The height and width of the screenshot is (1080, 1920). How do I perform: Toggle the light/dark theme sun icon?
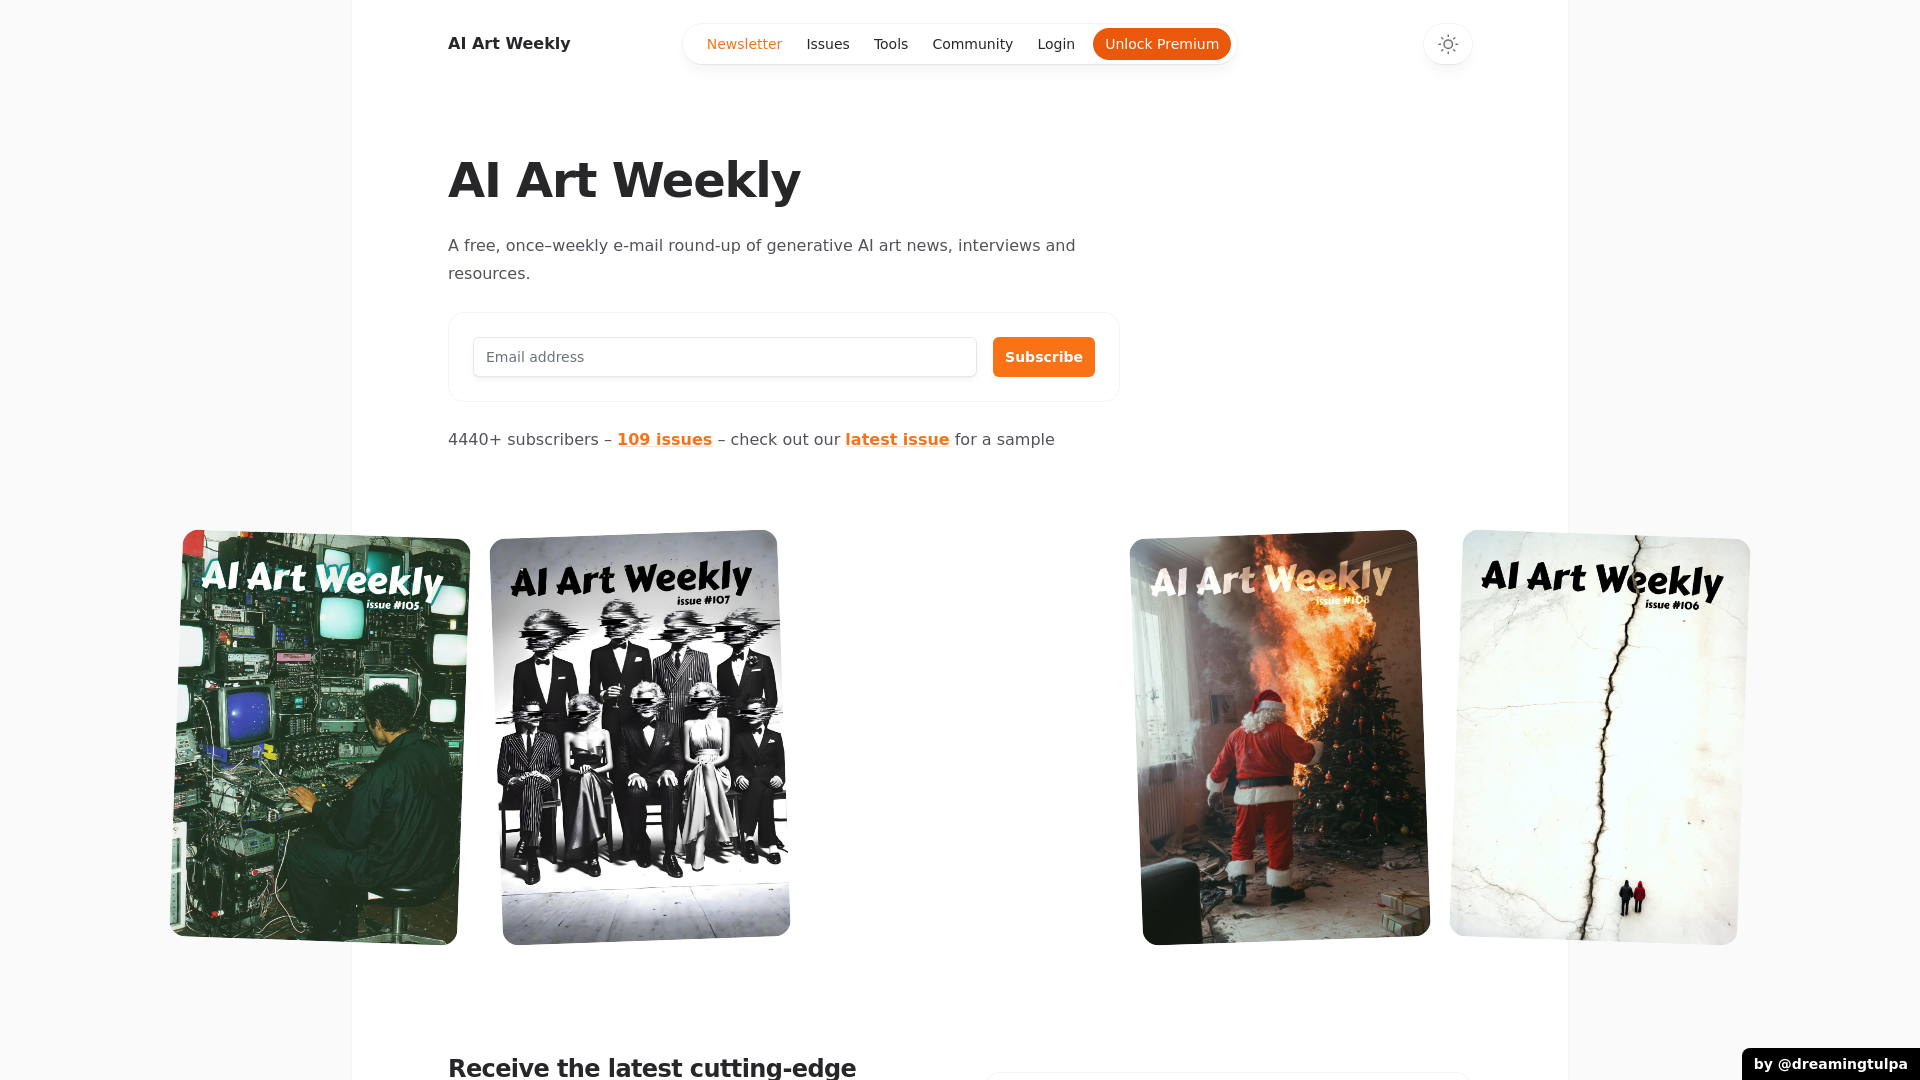point(1447,44)
